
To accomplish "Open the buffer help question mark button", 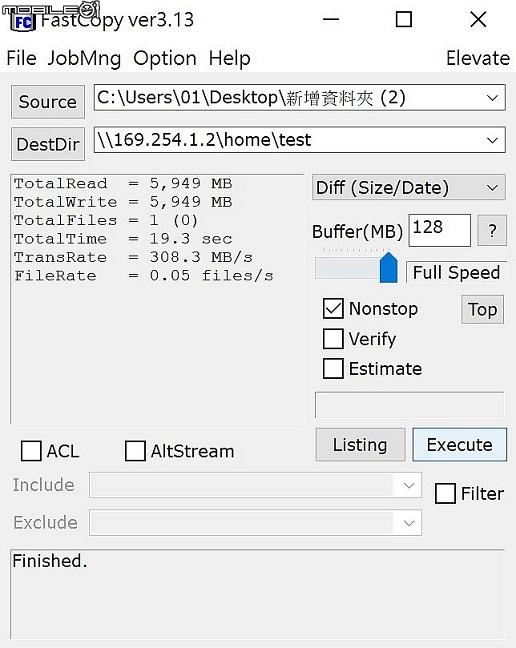I will coord(492,231).
